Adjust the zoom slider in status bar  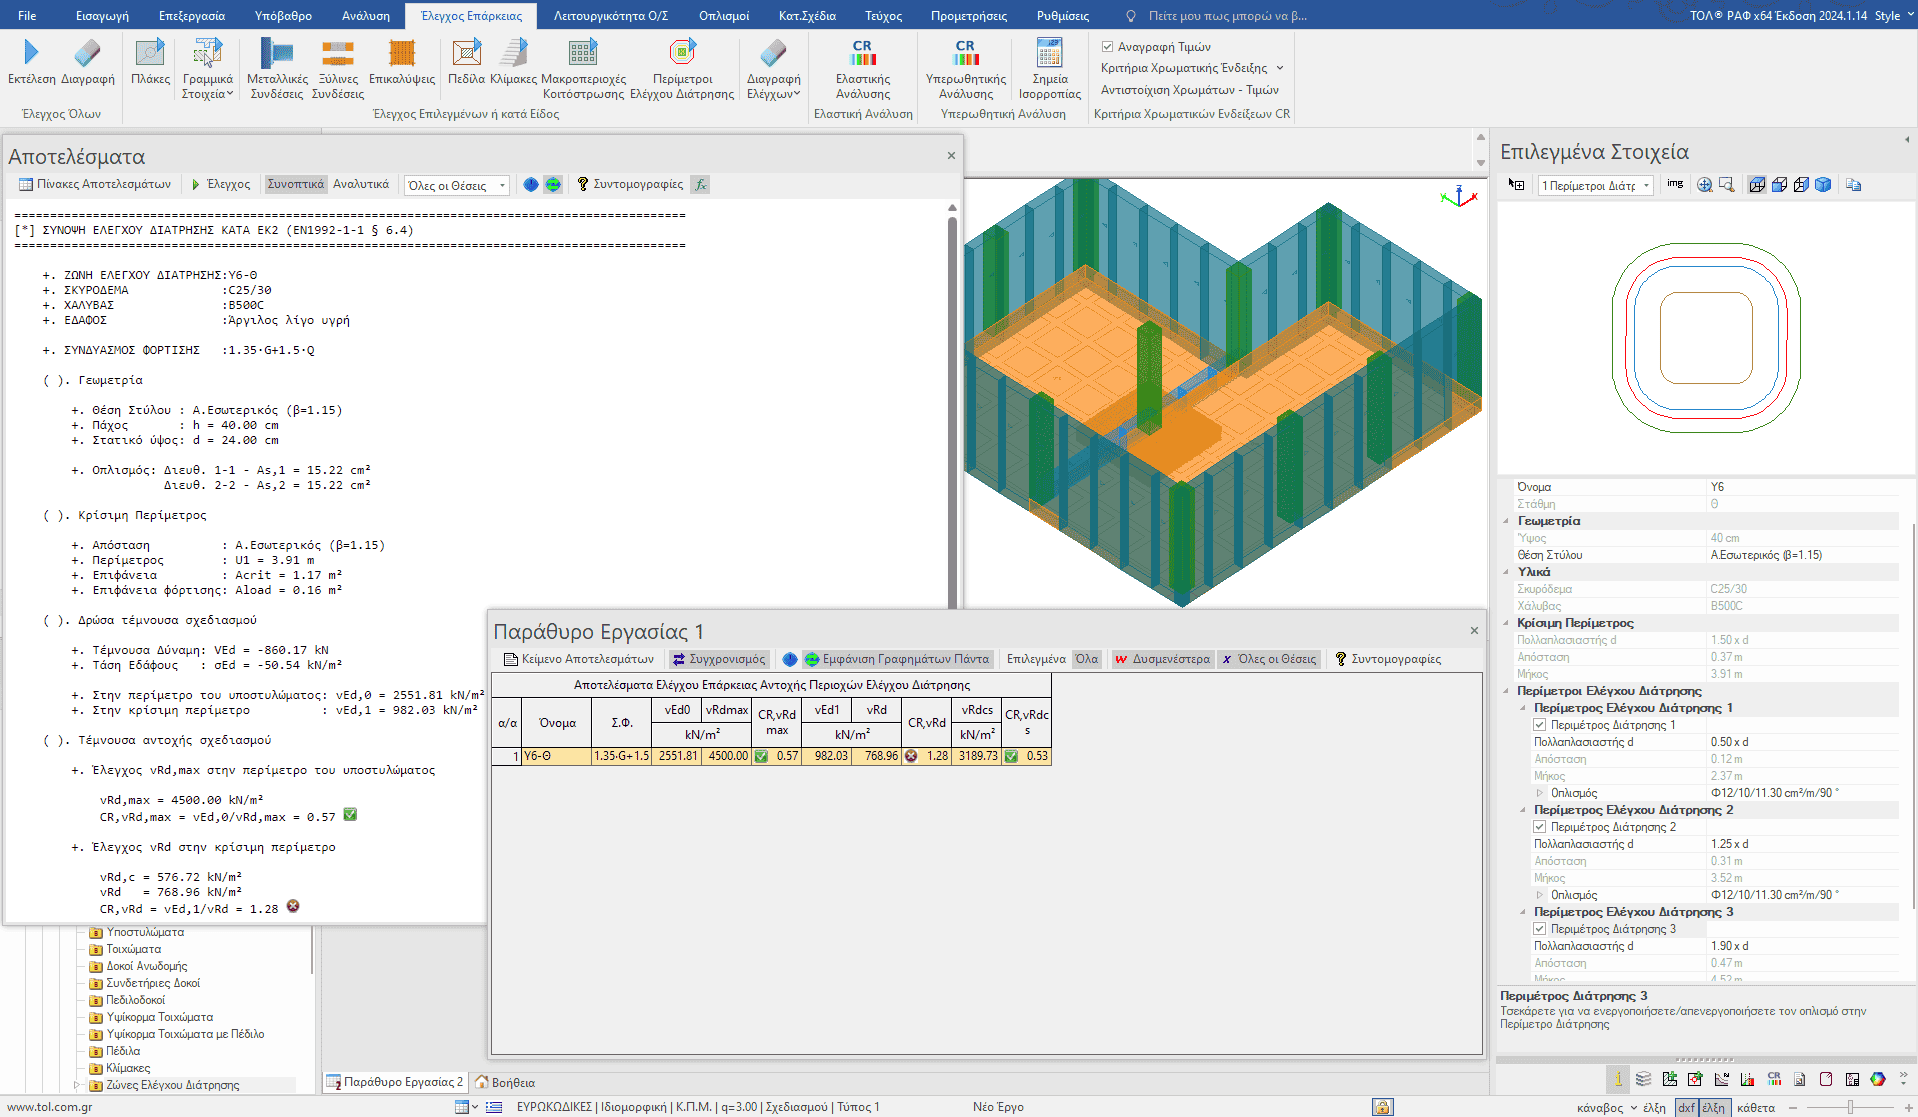pyautogui.click(x=1850, y=1107)
